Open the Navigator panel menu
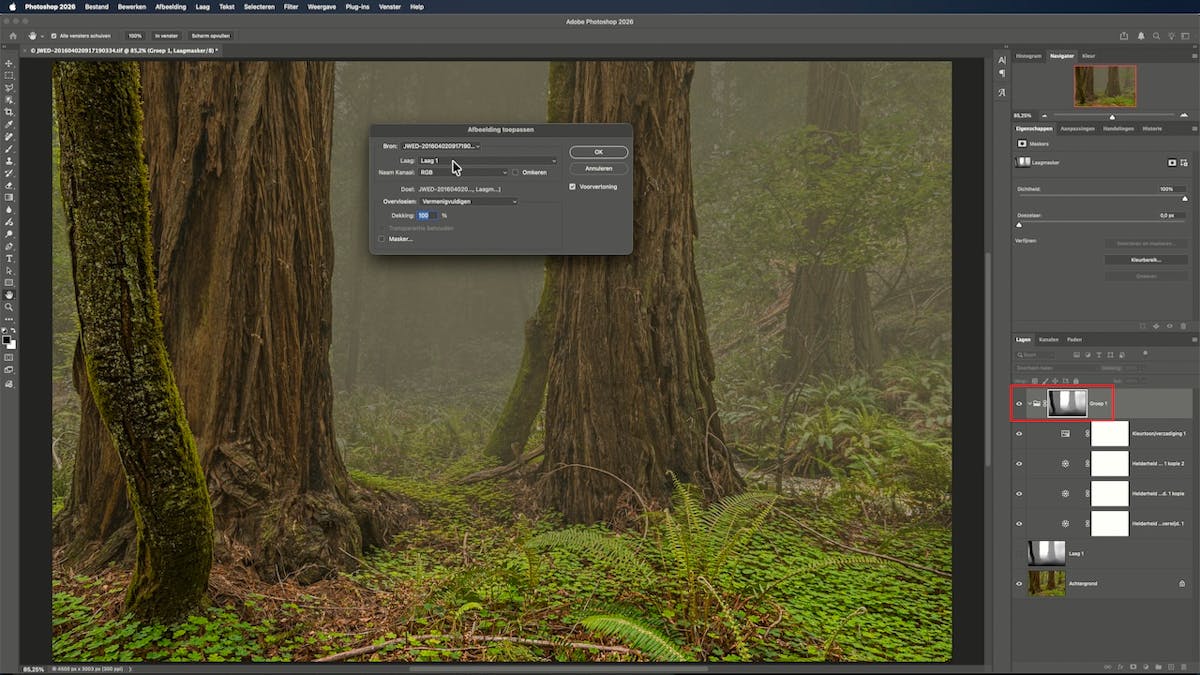 tap(1194, 56)
